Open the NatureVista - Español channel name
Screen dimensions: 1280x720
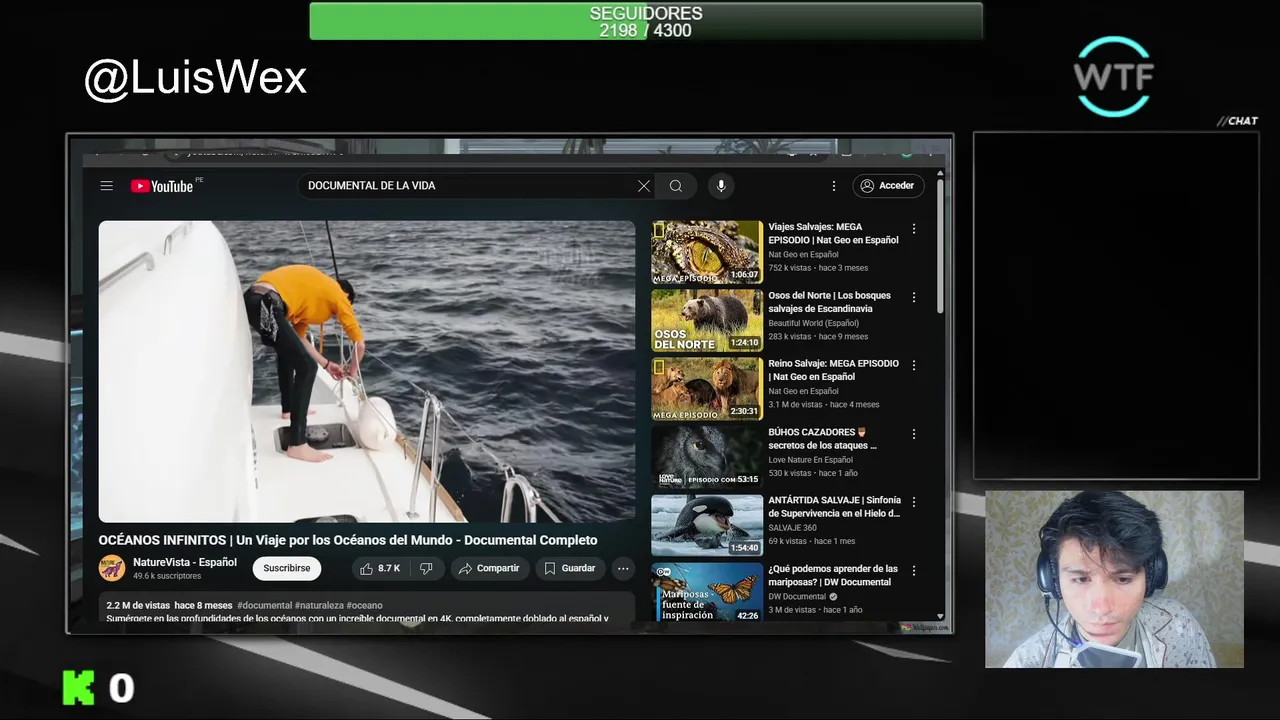pyautogui.click(x=185, y=562)
